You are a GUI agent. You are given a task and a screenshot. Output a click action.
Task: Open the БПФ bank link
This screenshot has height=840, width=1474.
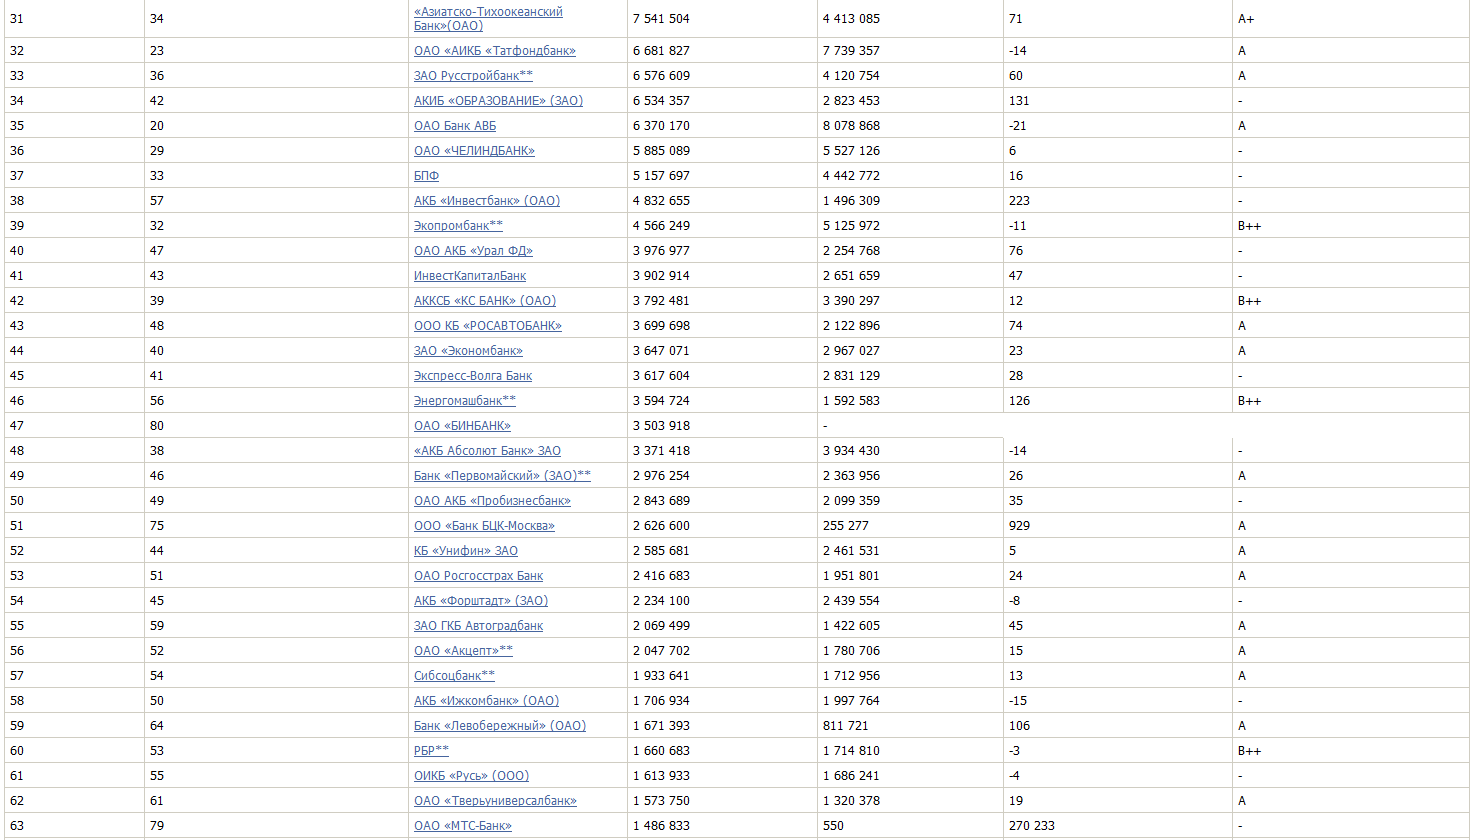tap(426, 176)
